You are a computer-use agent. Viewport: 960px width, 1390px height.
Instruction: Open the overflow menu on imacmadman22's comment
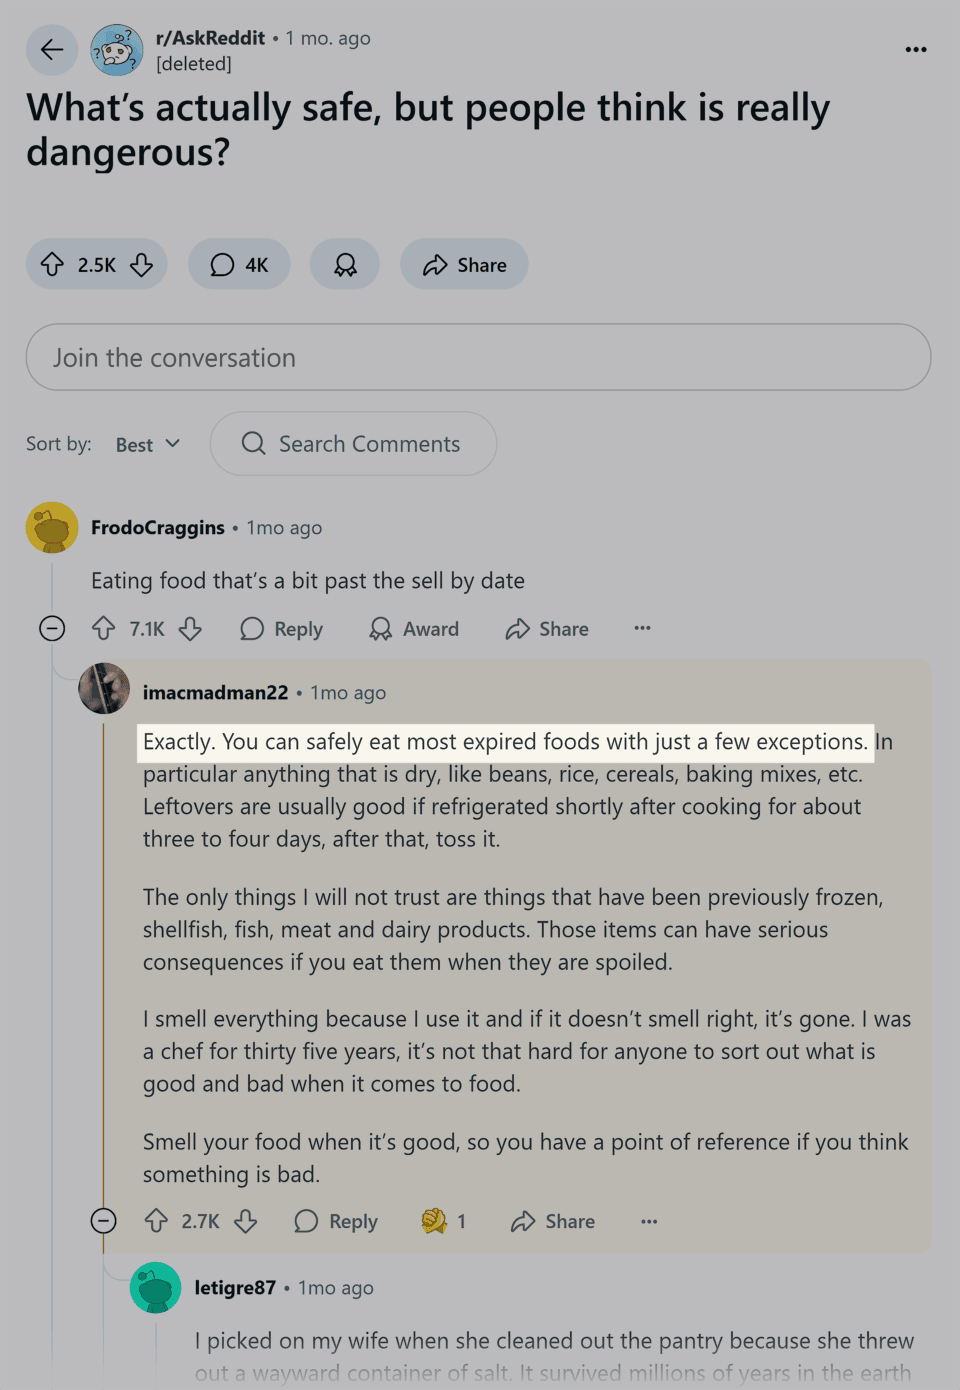[x=649, y=1220]
